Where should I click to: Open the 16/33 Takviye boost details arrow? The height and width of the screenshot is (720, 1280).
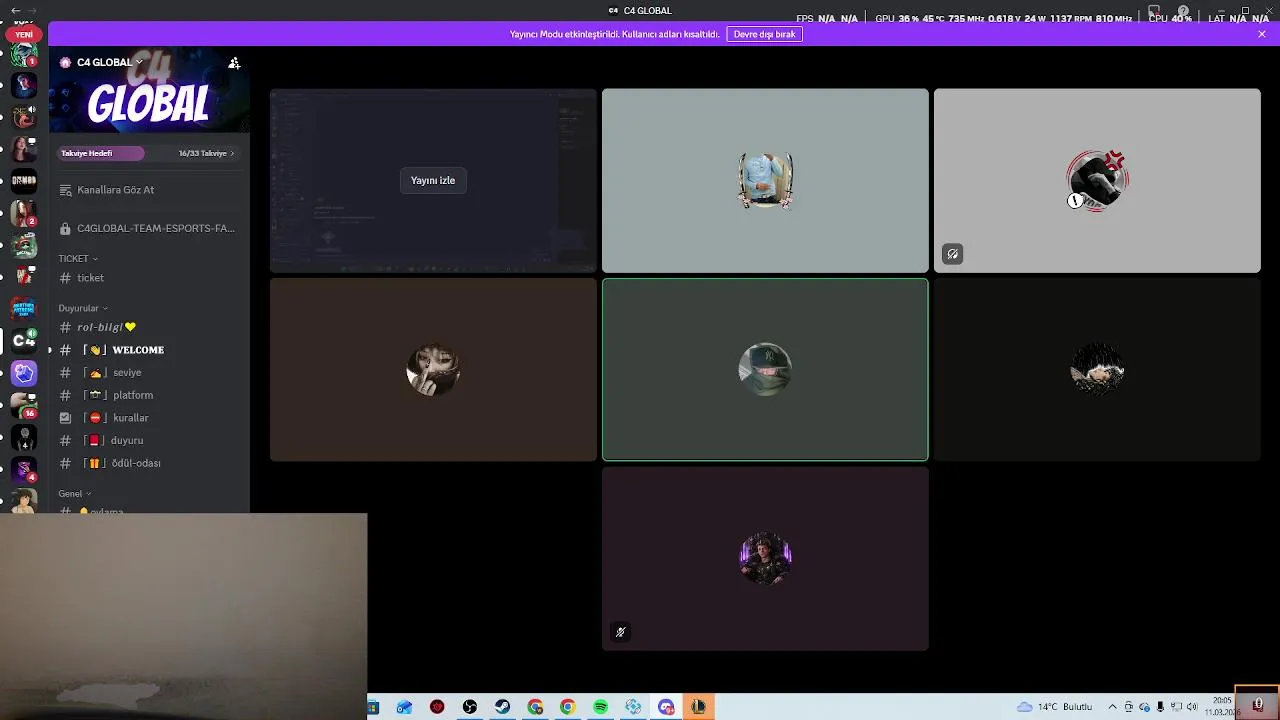232,153
